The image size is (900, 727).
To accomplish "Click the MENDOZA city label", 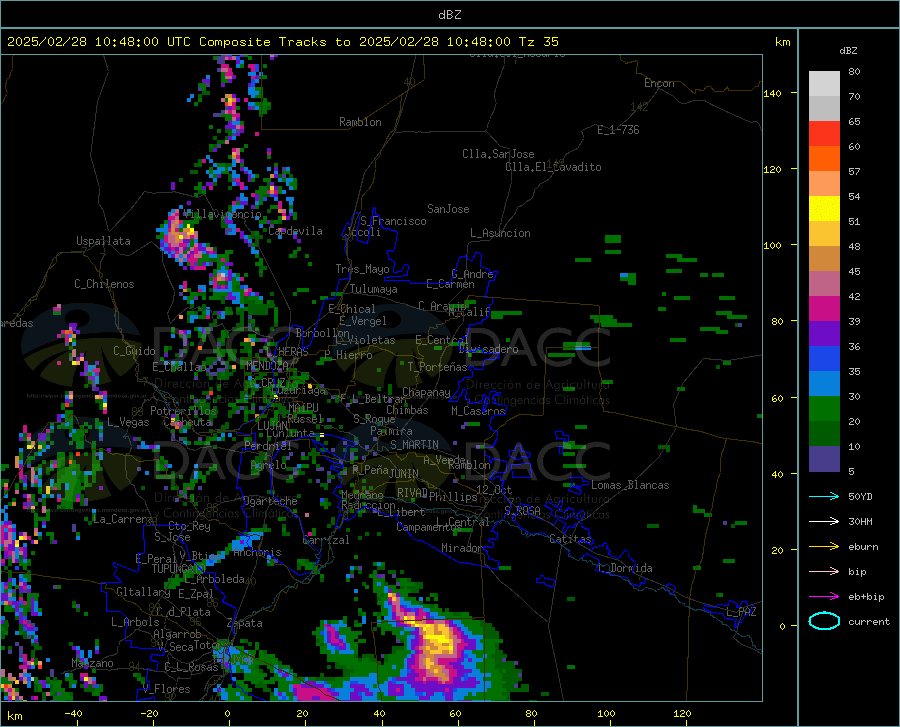I will [x=267, y=366].
